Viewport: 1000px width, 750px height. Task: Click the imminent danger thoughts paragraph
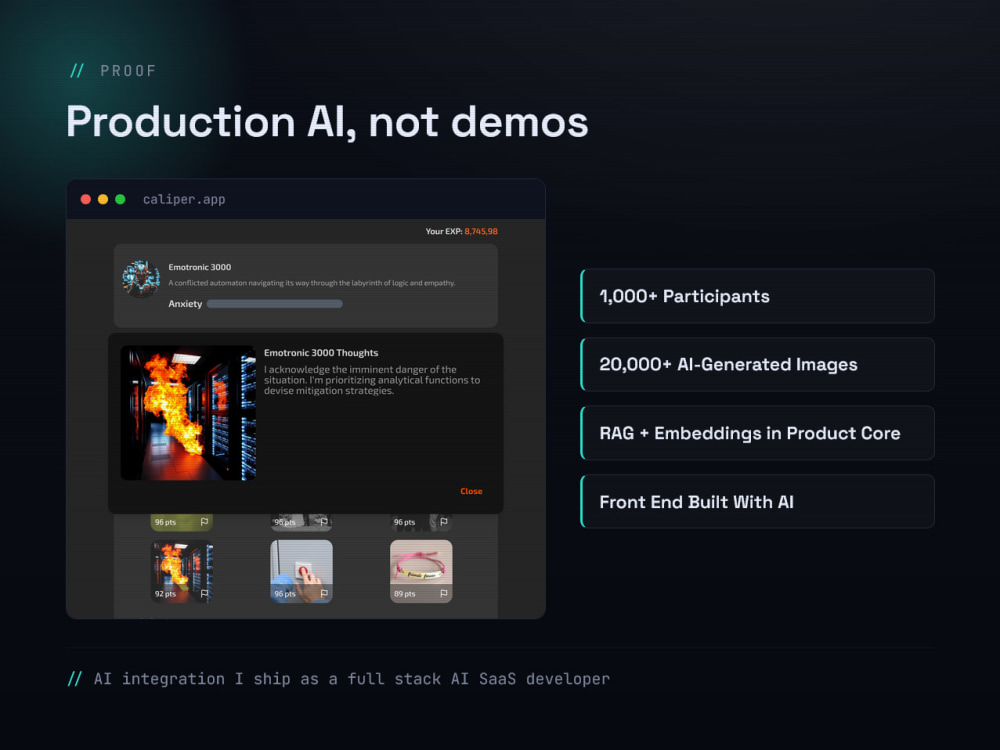[x=372, y=380]
